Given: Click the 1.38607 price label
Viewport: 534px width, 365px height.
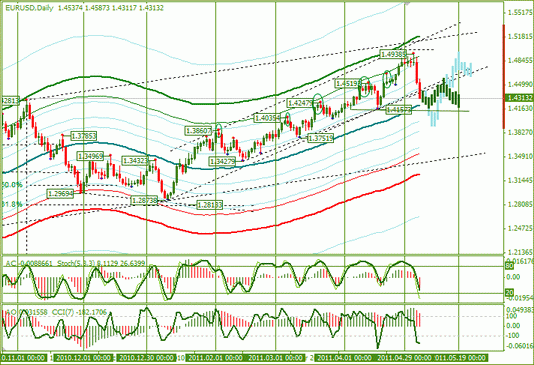Looking at the screenshot, I should (199, 131).
